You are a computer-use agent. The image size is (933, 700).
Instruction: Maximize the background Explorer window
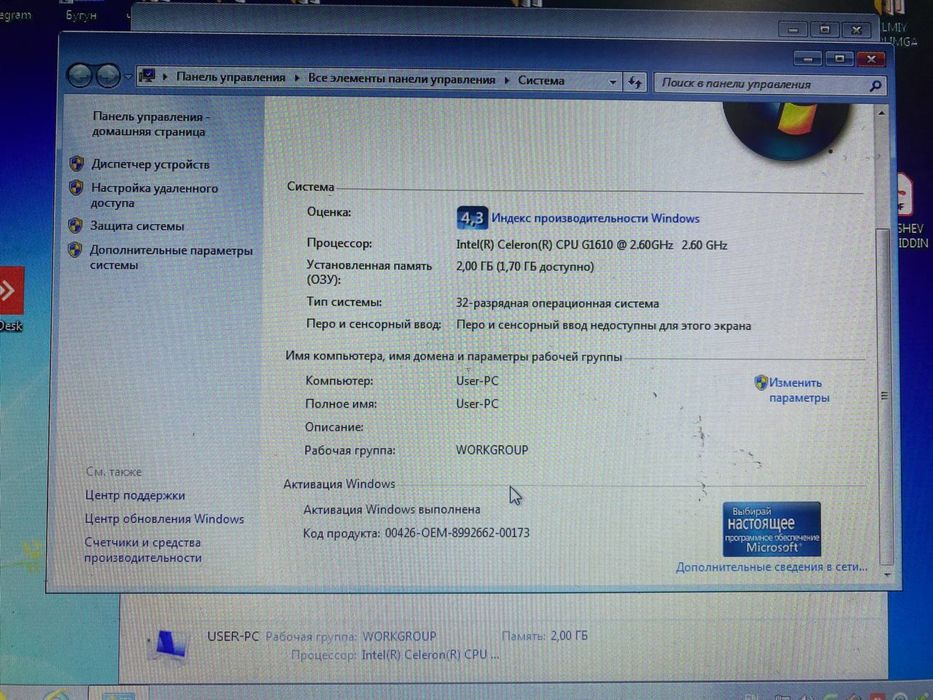[x=825, y=29]
